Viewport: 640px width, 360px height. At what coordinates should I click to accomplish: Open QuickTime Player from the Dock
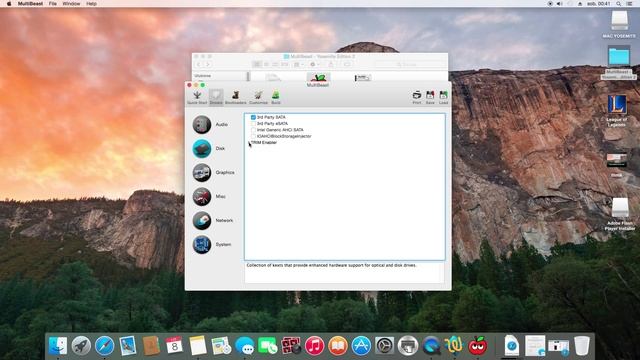tap(431, 346)
